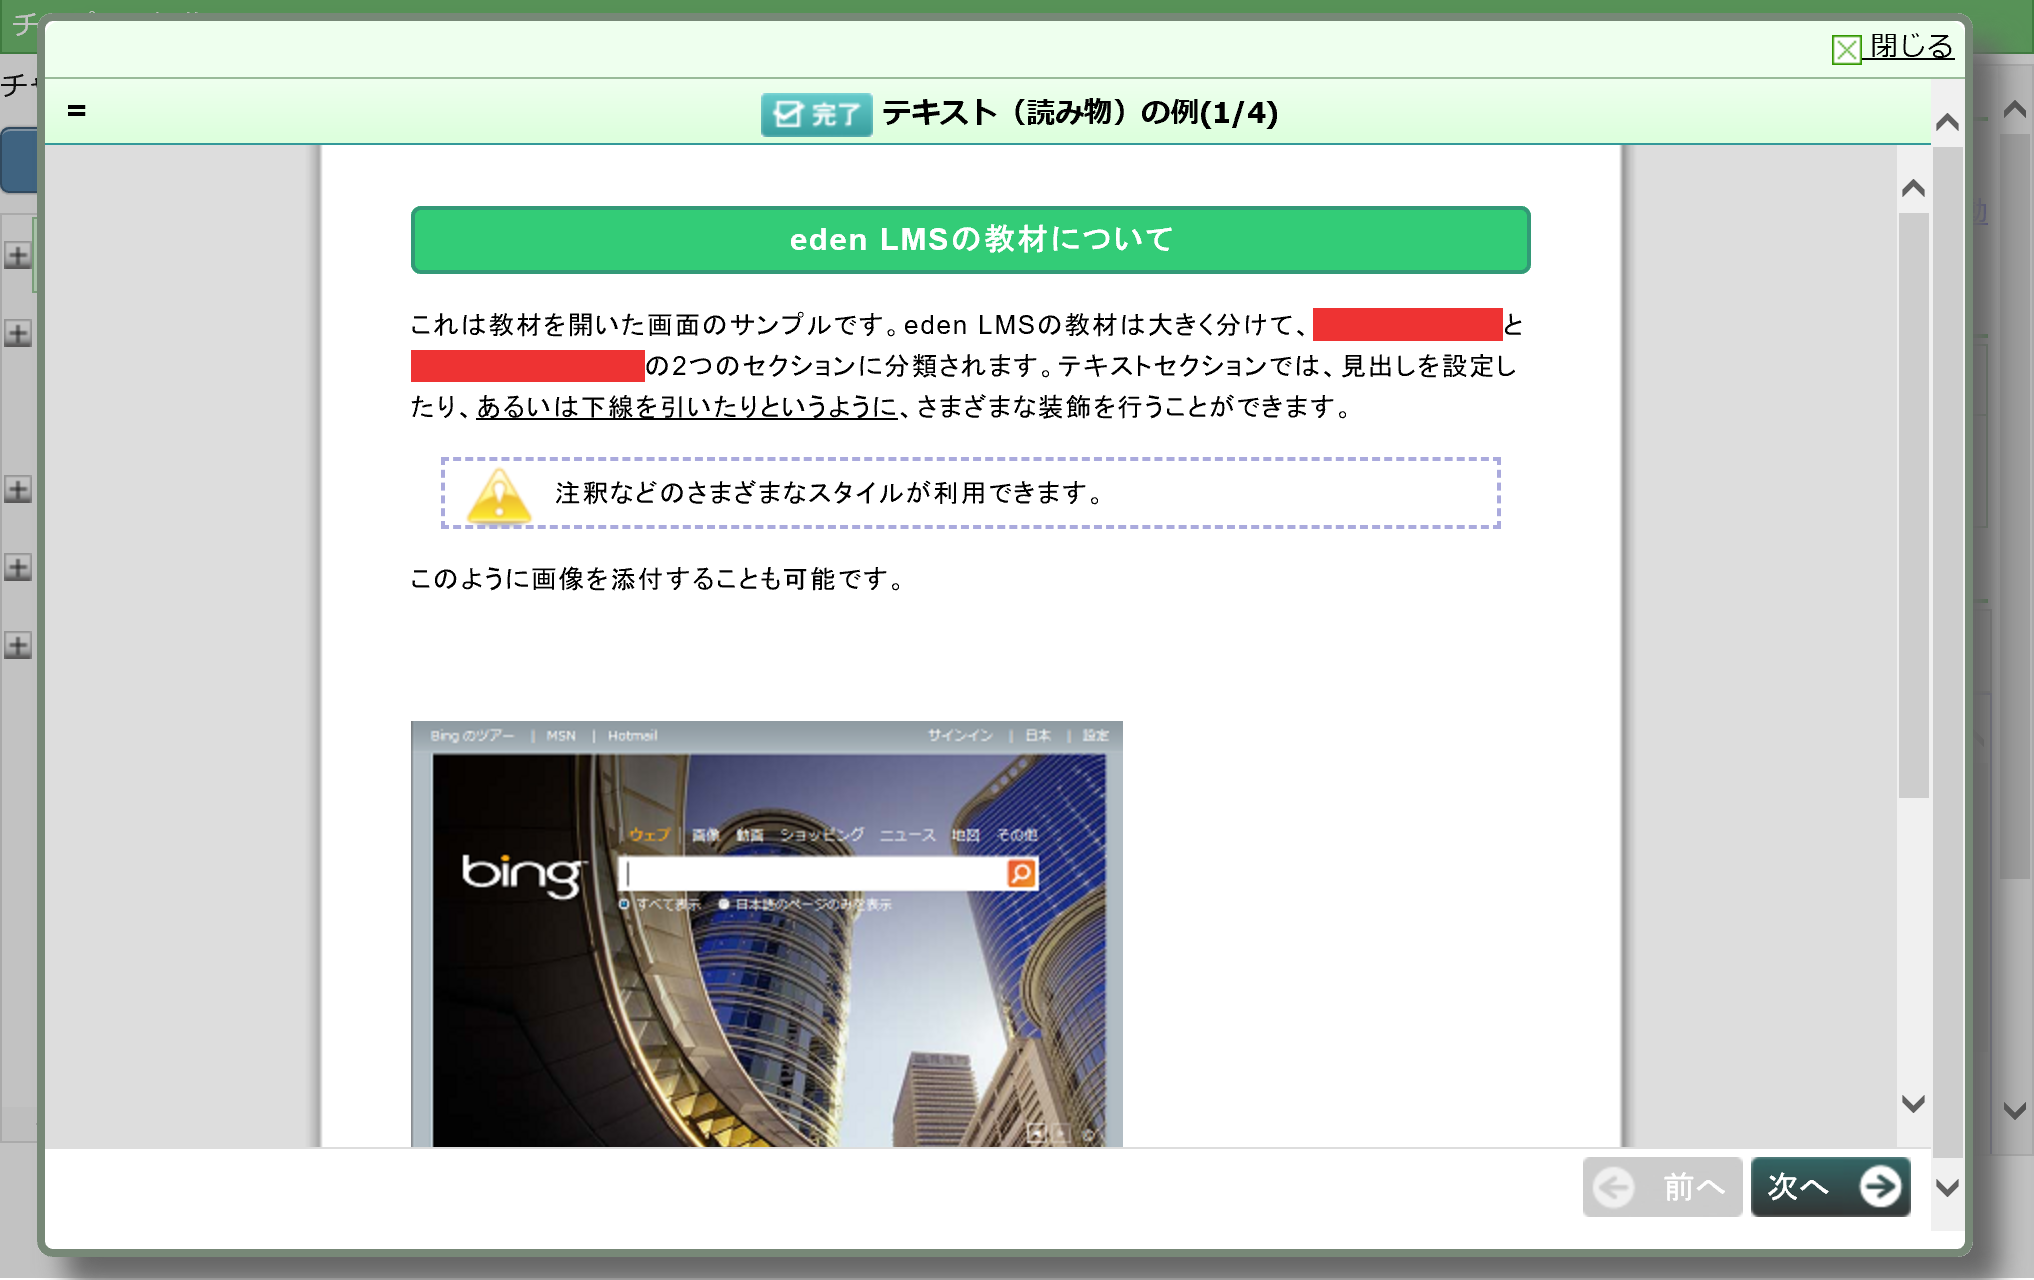This screenshot has height=1280, width=2034.
Task: Click the sentence このように画像を添付することも可能です
Action: pyautogui.click(x=658, y=579)
